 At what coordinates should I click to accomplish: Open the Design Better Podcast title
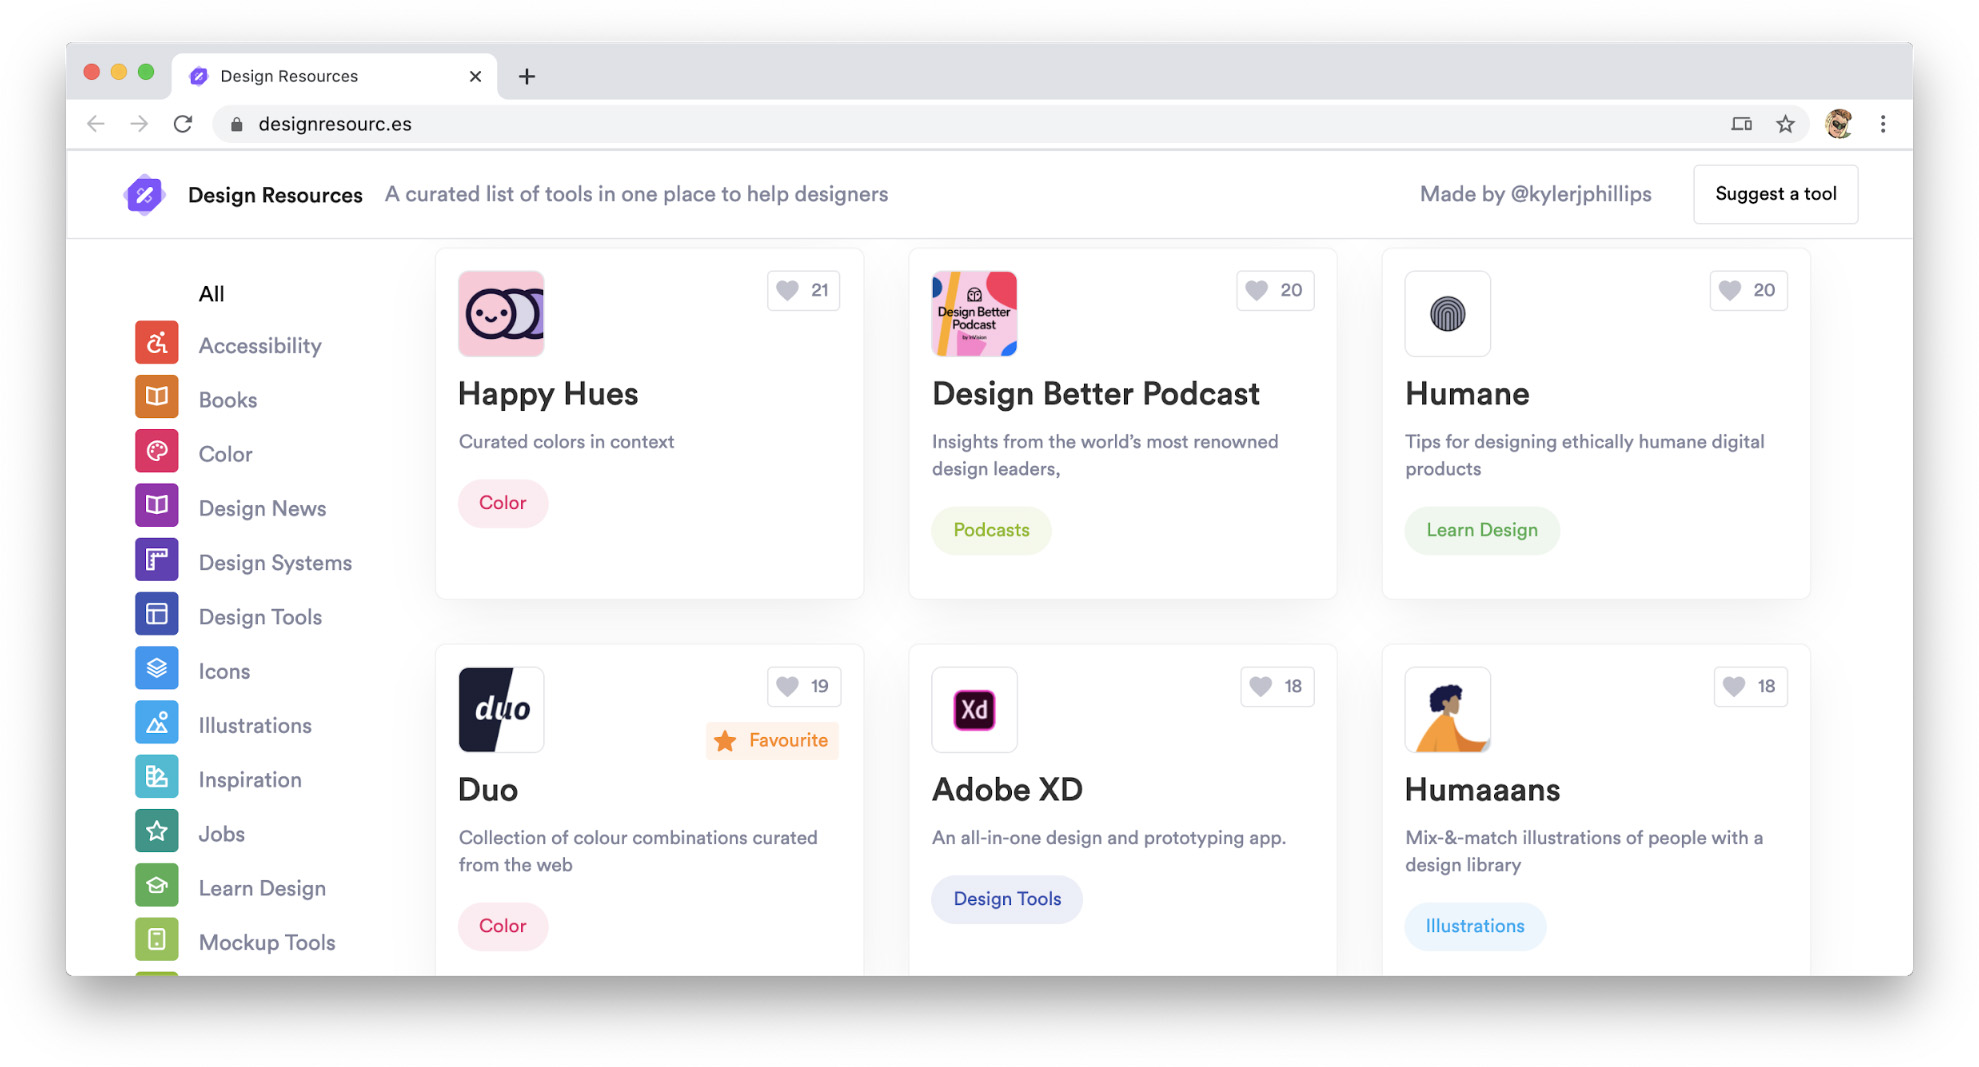coord(1095,393)
